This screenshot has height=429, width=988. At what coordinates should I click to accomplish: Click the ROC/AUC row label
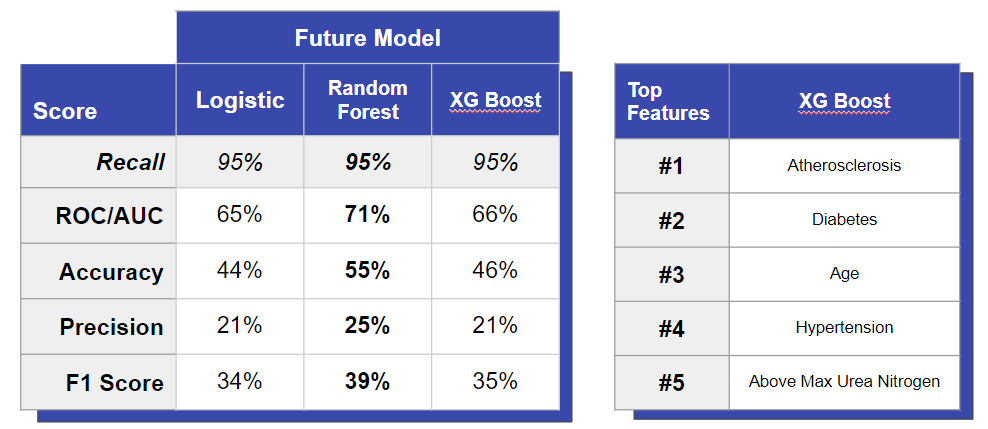(x=111, y=216)
